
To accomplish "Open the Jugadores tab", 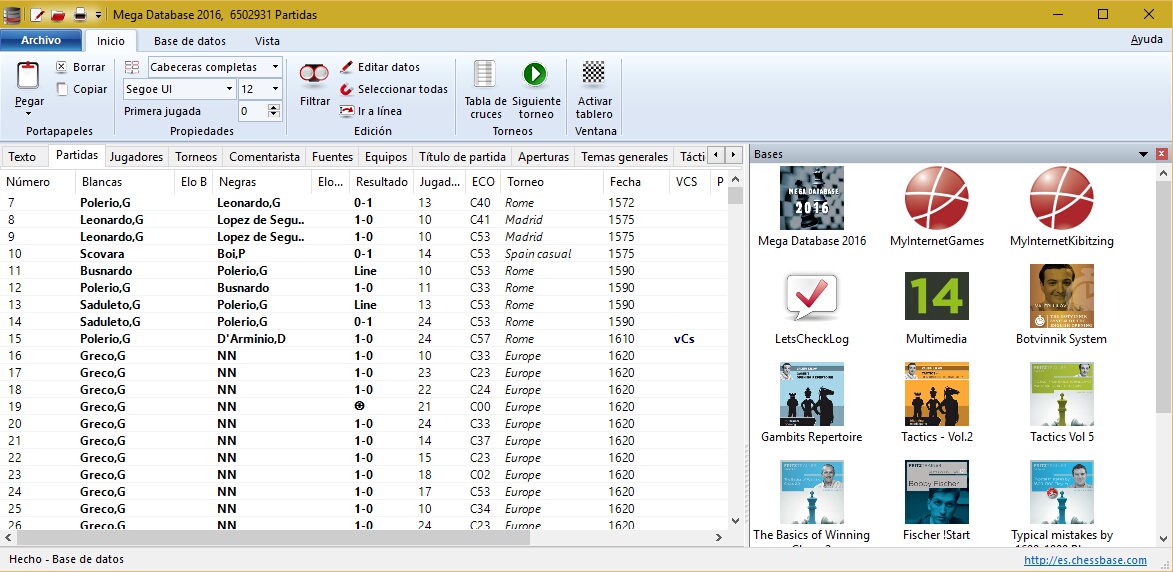I will [x=136, y=157].
